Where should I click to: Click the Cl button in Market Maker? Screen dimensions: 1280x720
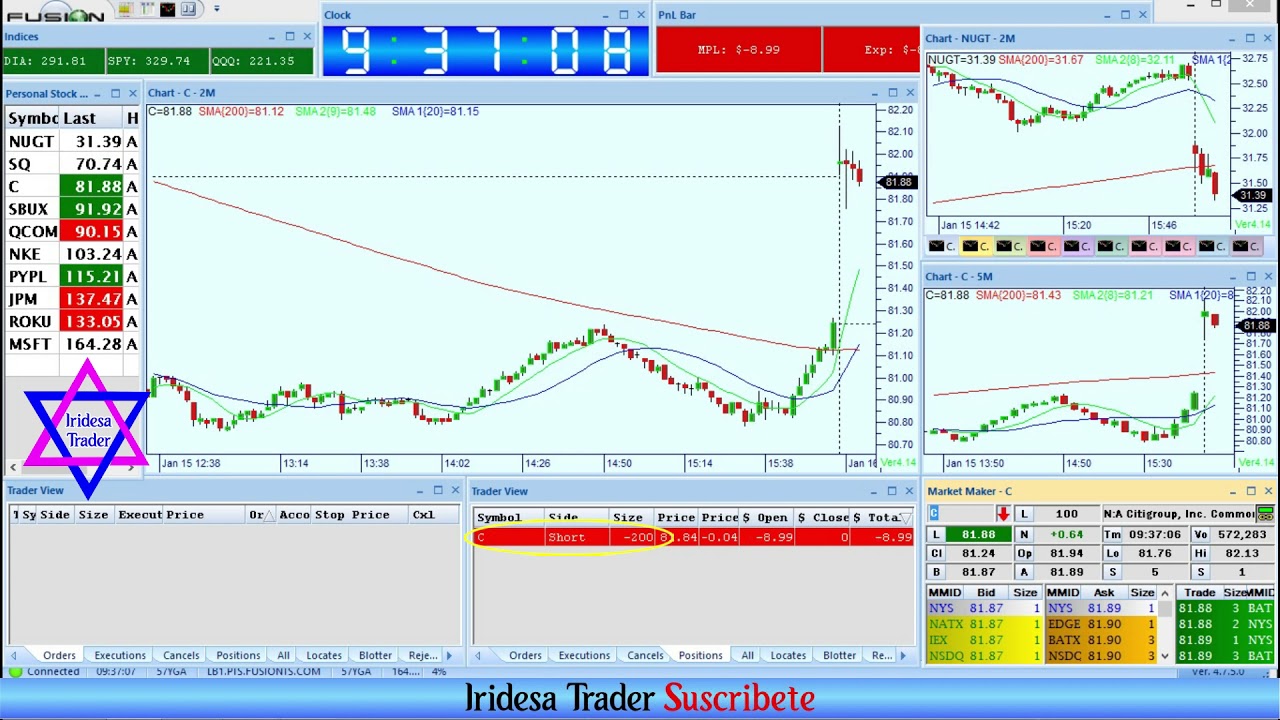coord(936,554)
